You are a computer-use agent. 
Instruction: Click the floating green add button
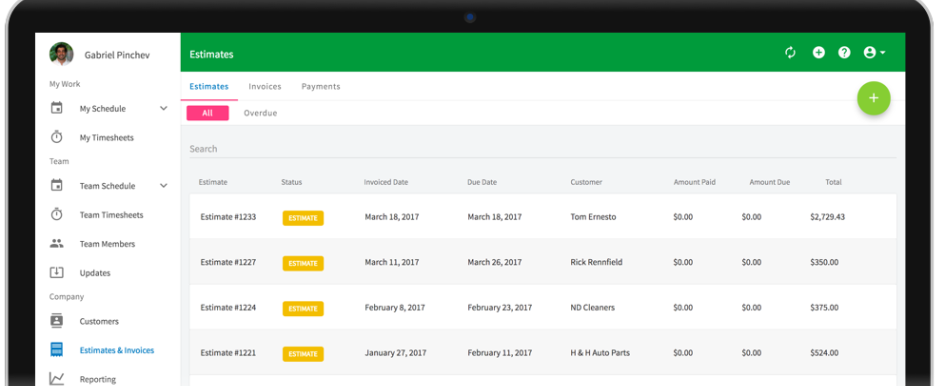[873, 98]
